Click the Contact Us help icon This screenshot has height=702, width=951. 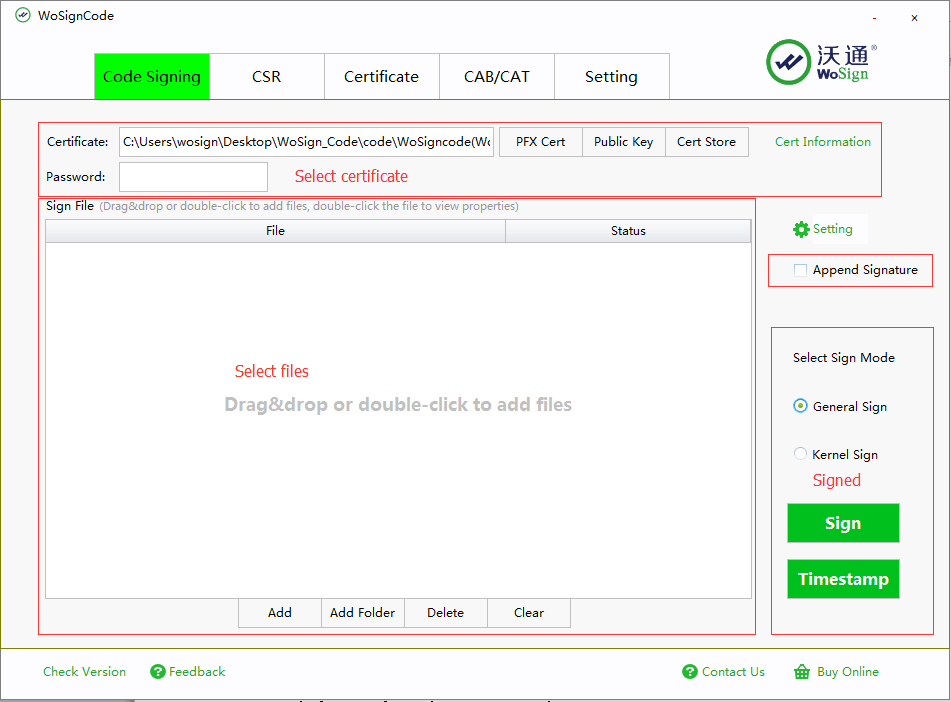[690, 672]
